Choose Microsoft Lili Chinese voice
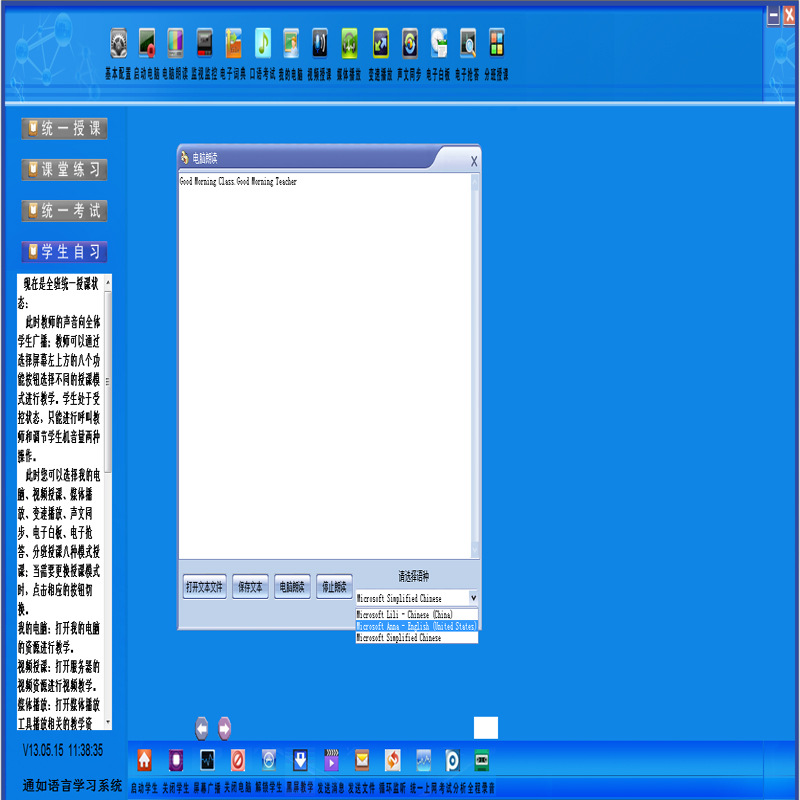800x800 pixels. coord(416,614)
